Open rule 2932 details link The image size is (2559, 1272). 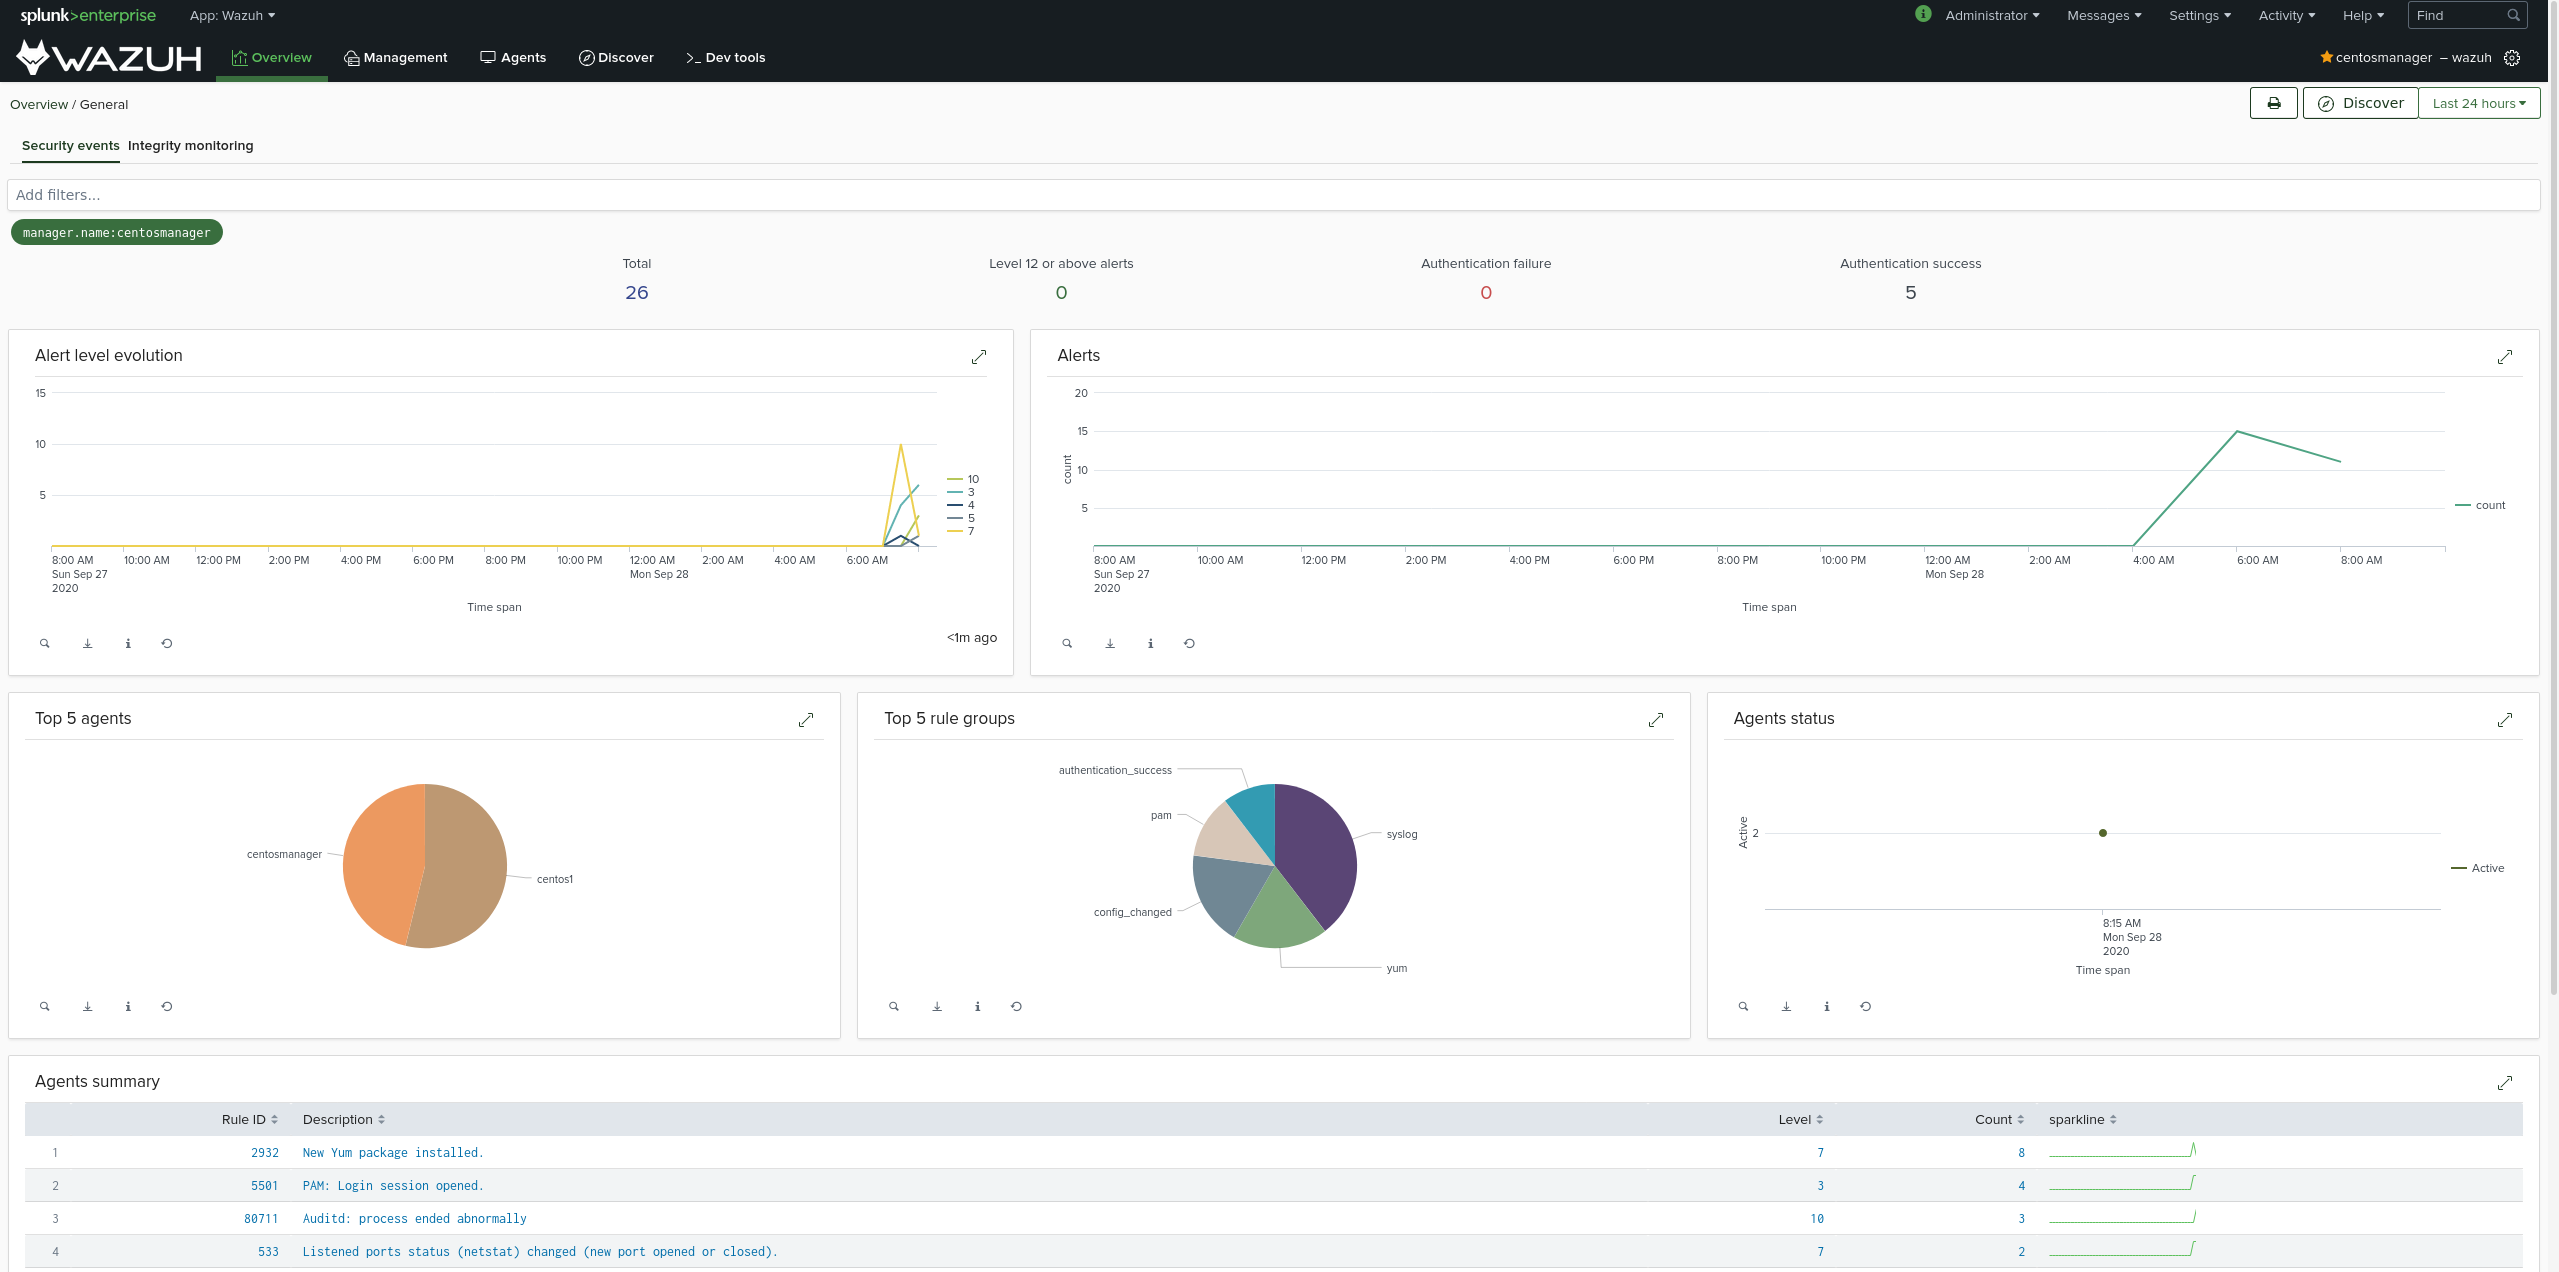264,1152
